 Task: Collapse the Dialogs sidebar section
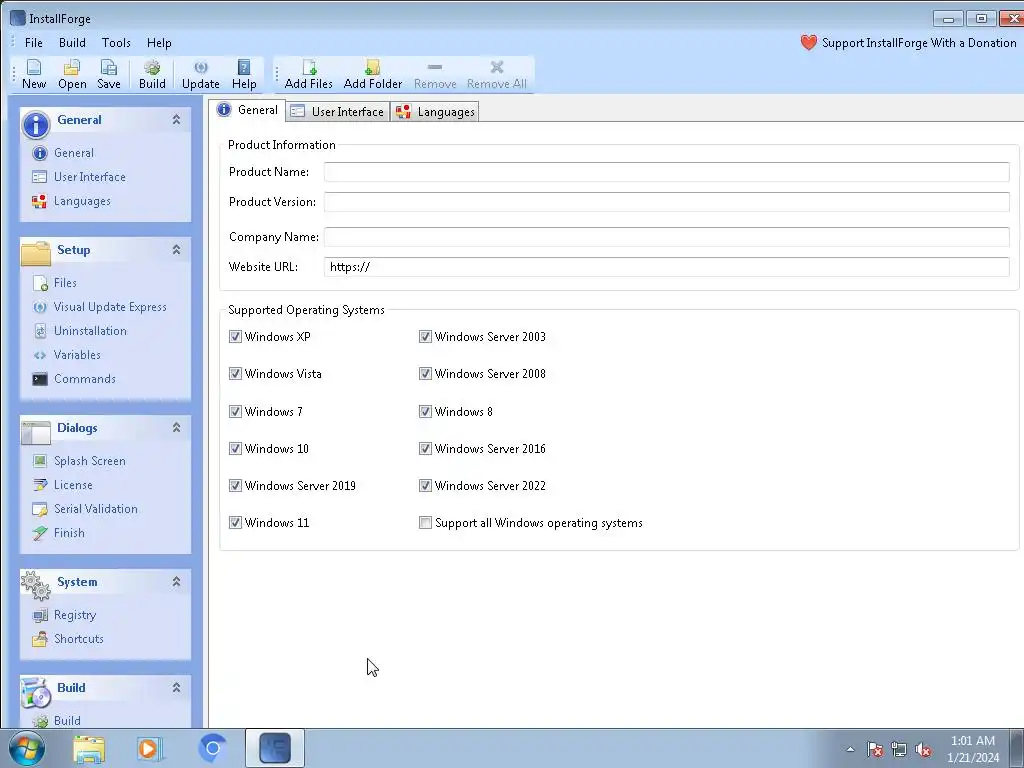point(176,428)
